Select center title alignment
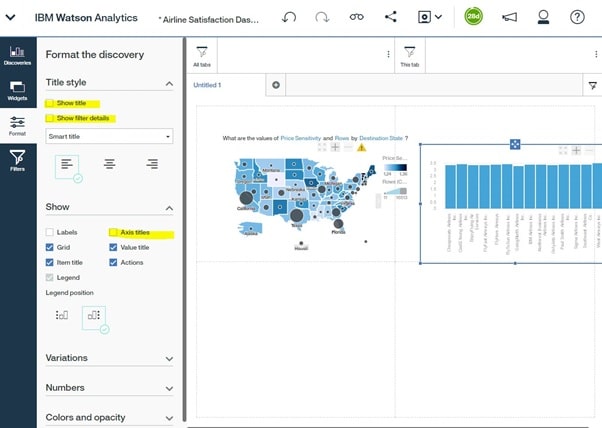The image size is (602, 428). pos(109,164)
